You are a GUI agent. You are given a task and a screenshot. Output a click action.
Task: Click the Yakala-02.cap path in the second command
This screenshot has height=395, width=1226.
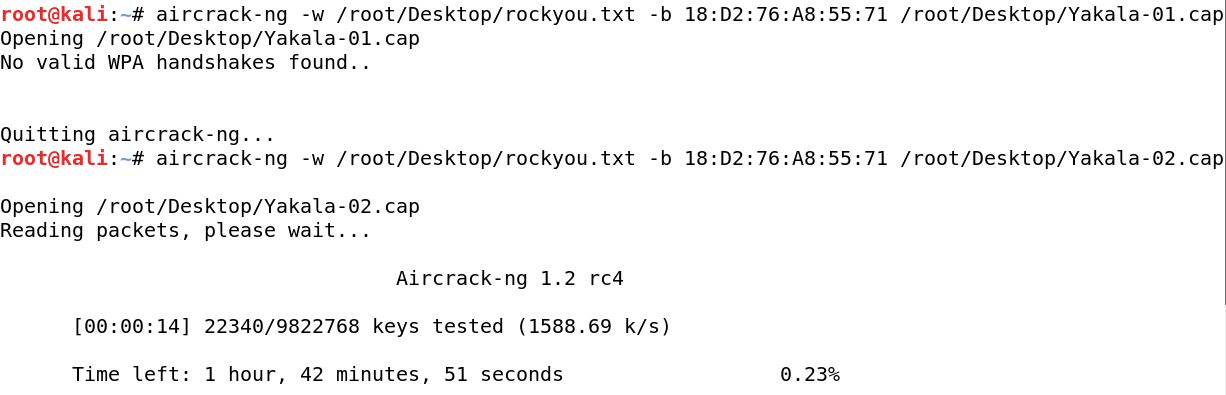point(1062,158)
